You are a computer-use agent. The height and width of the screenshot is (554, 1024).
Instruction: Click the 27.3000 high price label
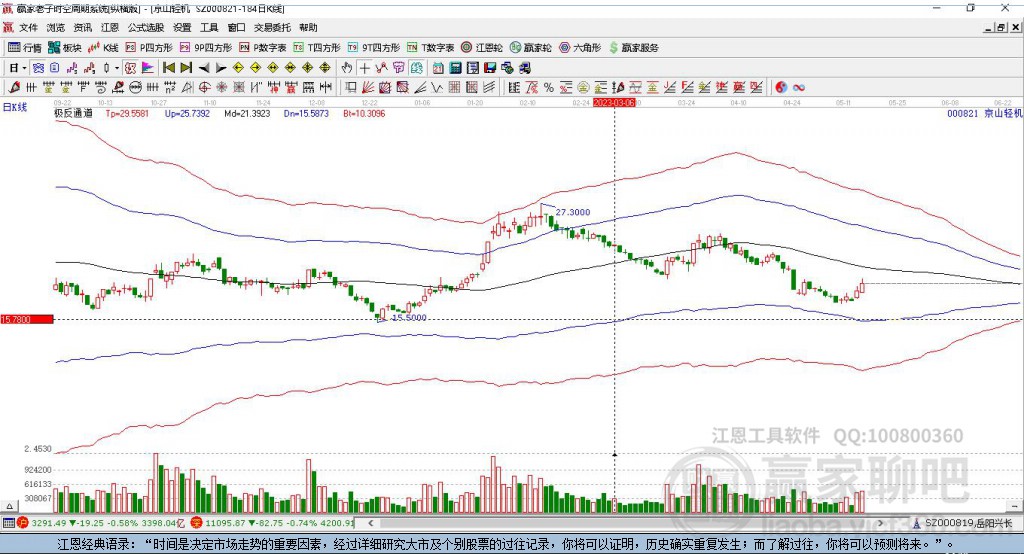[573, 212]
